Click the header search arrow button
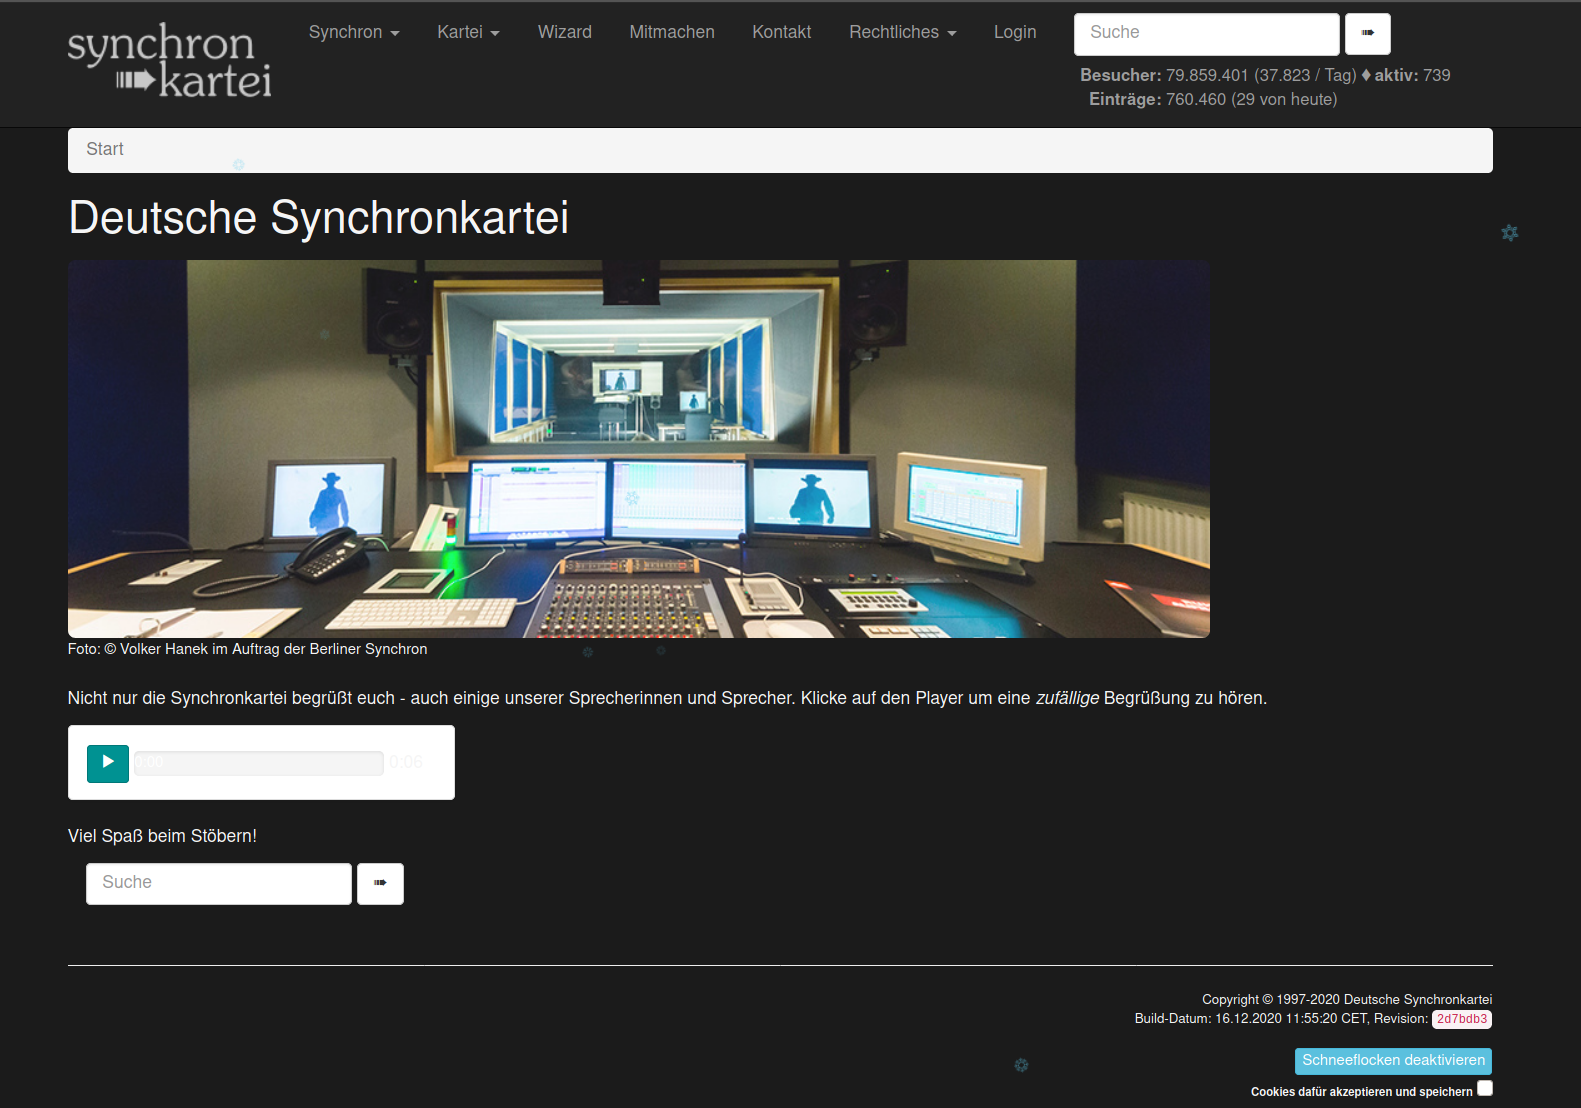The width and height of the screenshot is (1581, 1108). tap(1367, 34)
